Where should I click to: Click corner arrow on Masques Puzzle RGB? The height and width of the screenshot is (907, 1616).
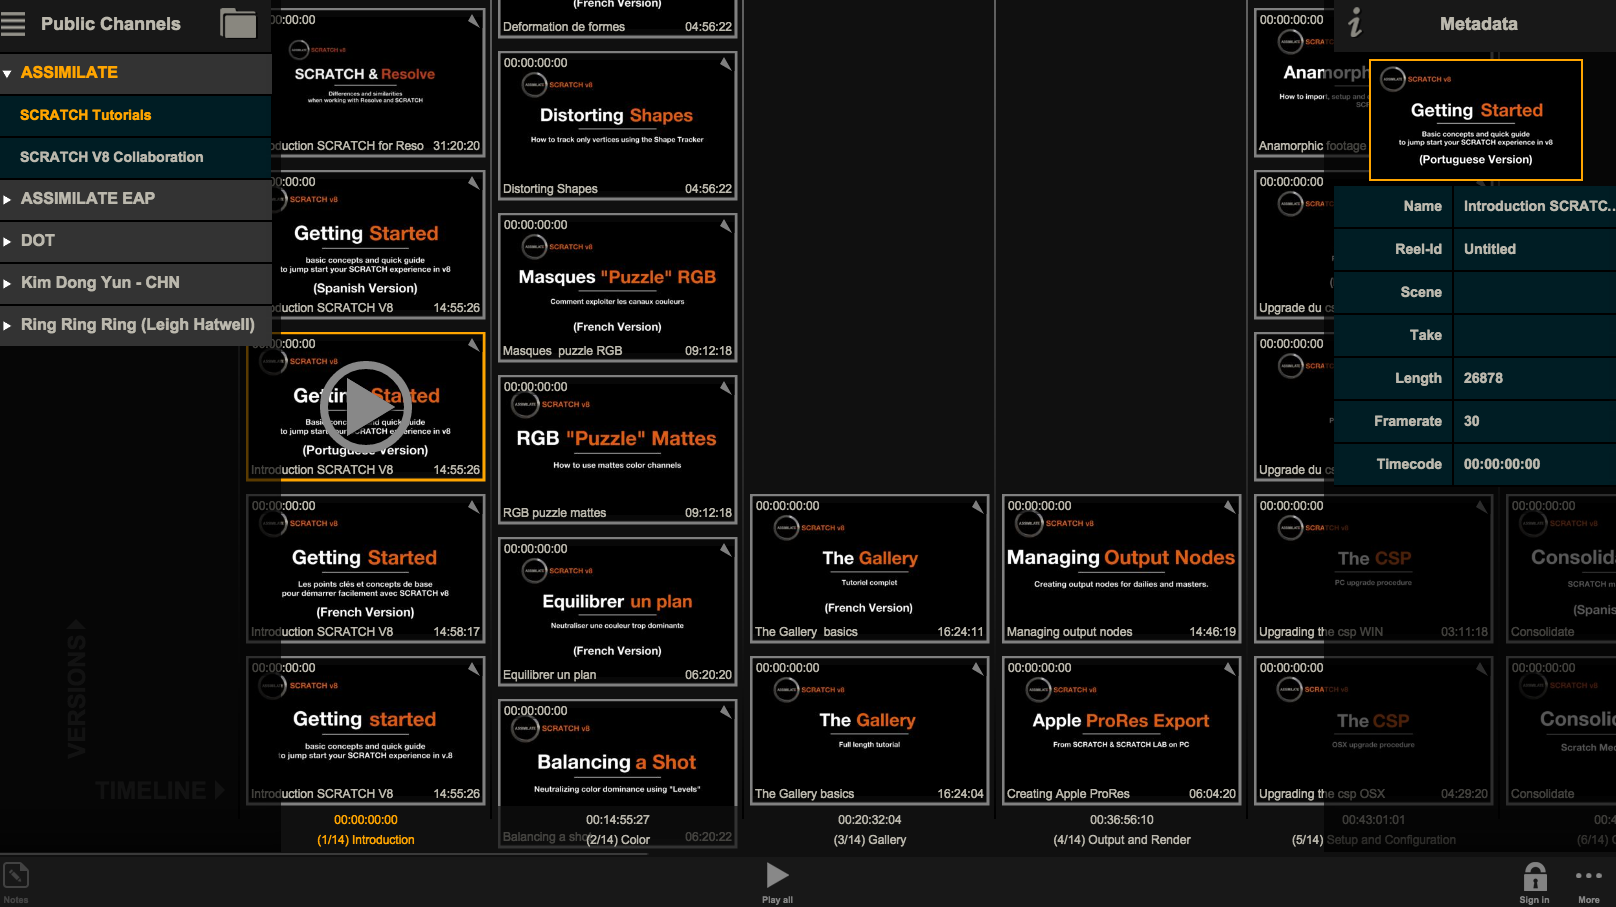point(725,226)
